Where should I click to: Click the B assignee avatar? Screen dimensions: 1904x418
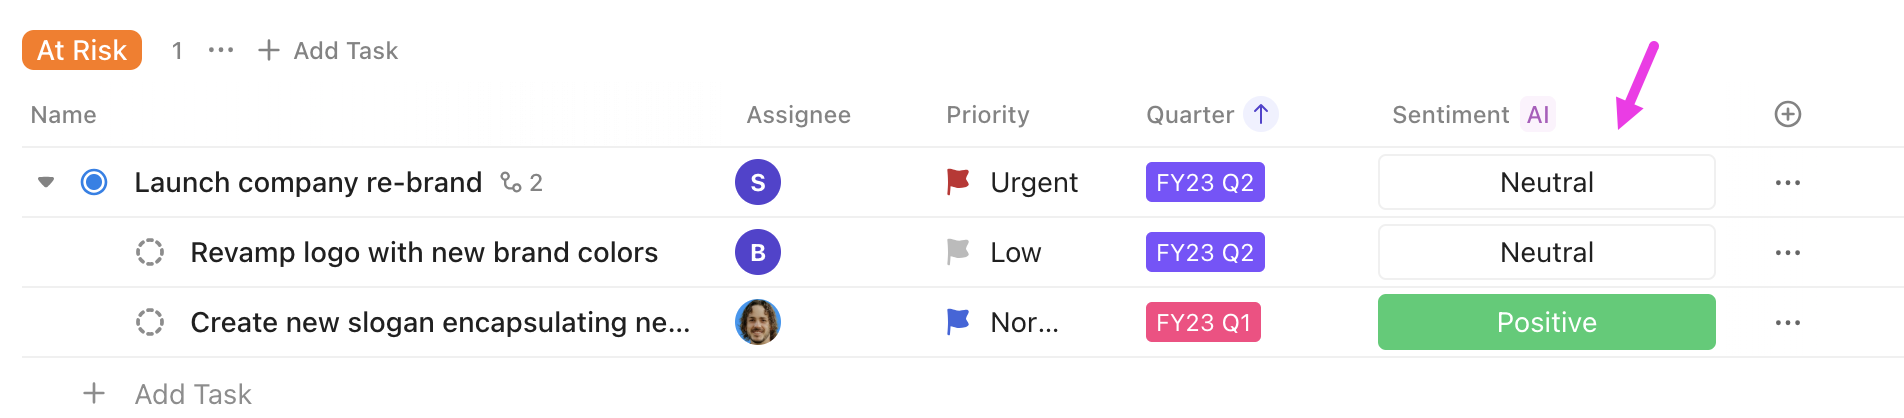757,252
